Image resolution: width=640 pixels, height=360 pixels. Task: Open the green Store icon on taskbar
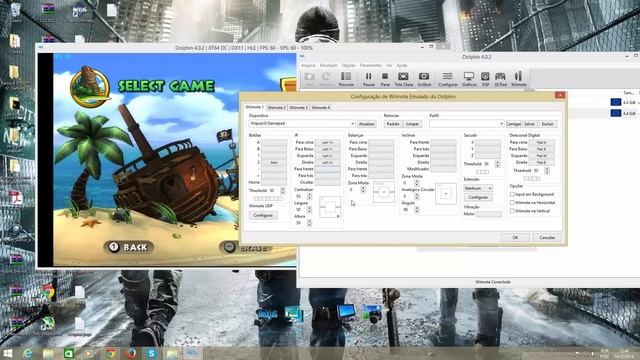[69, 353]
